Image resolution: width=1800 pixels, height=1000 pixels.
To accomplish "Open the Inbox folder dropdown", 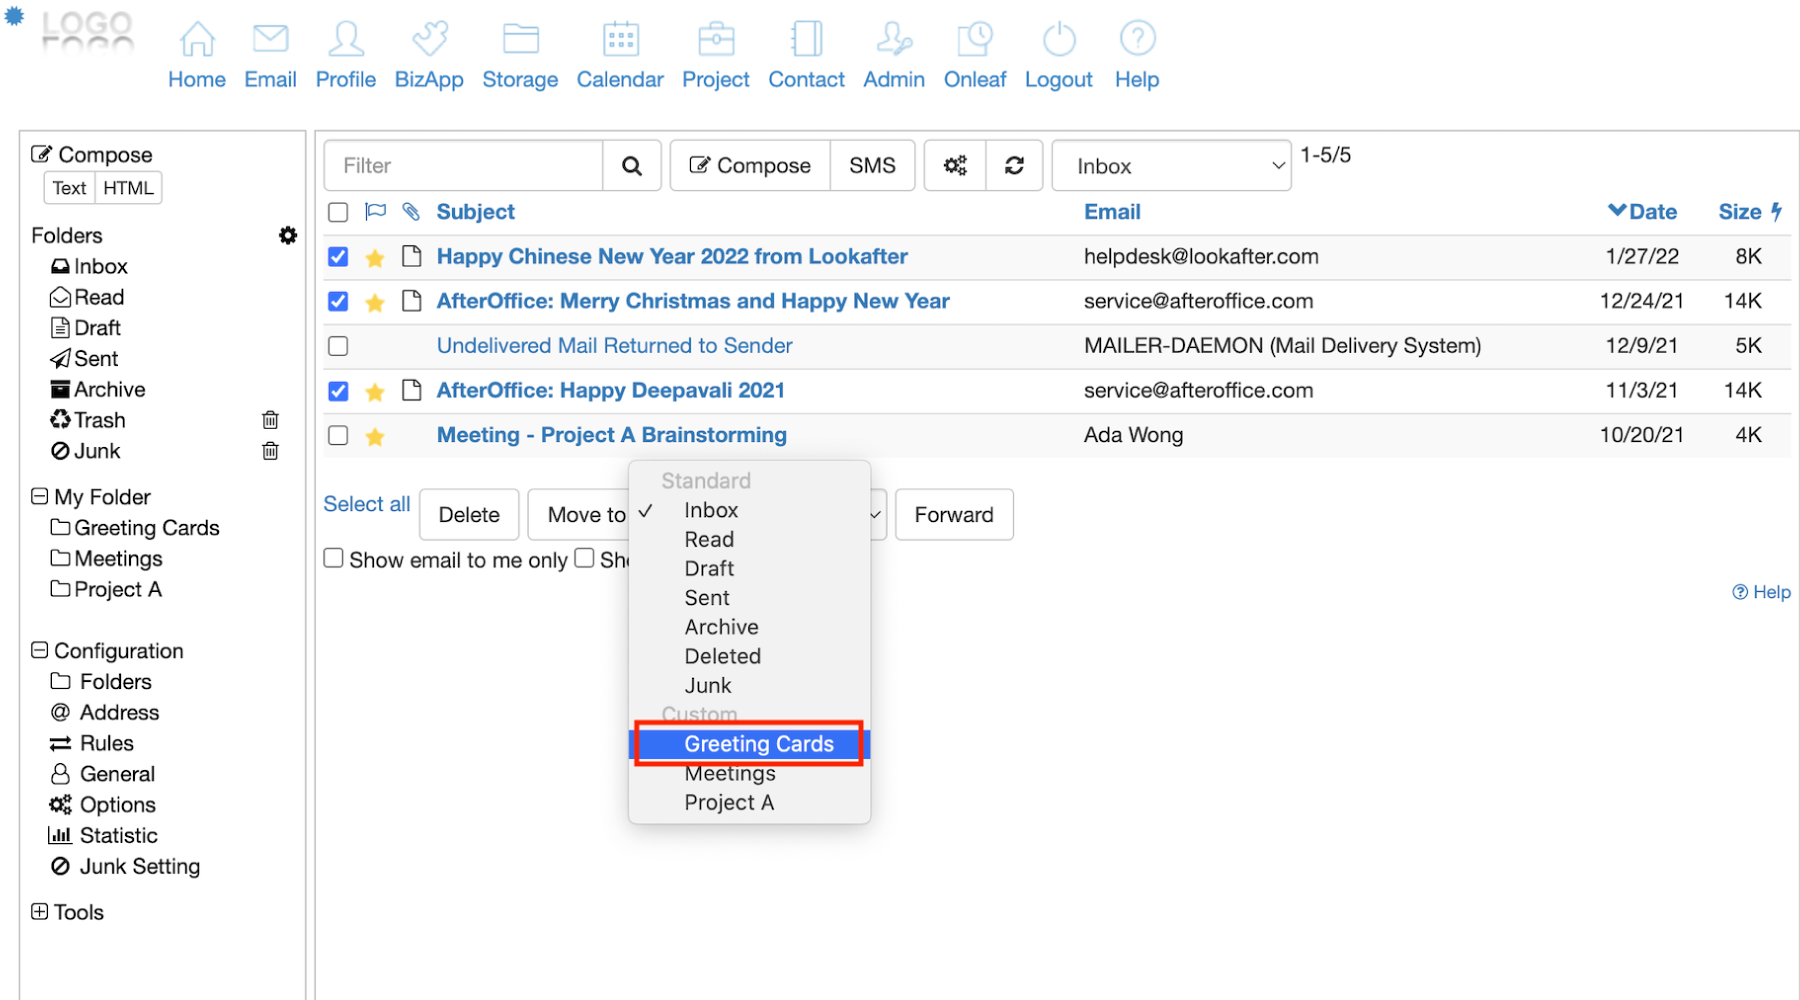I will tap(1171, 166).
